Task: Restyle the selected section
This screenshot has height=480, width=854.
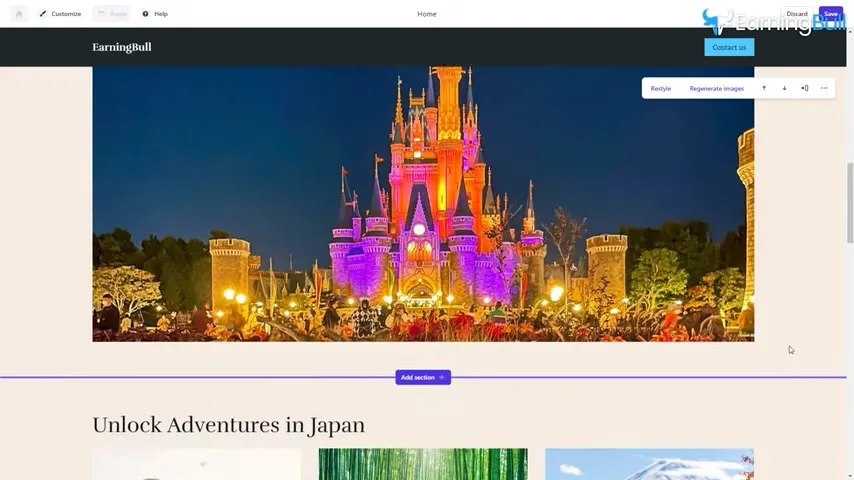Action: coord(660,88)
